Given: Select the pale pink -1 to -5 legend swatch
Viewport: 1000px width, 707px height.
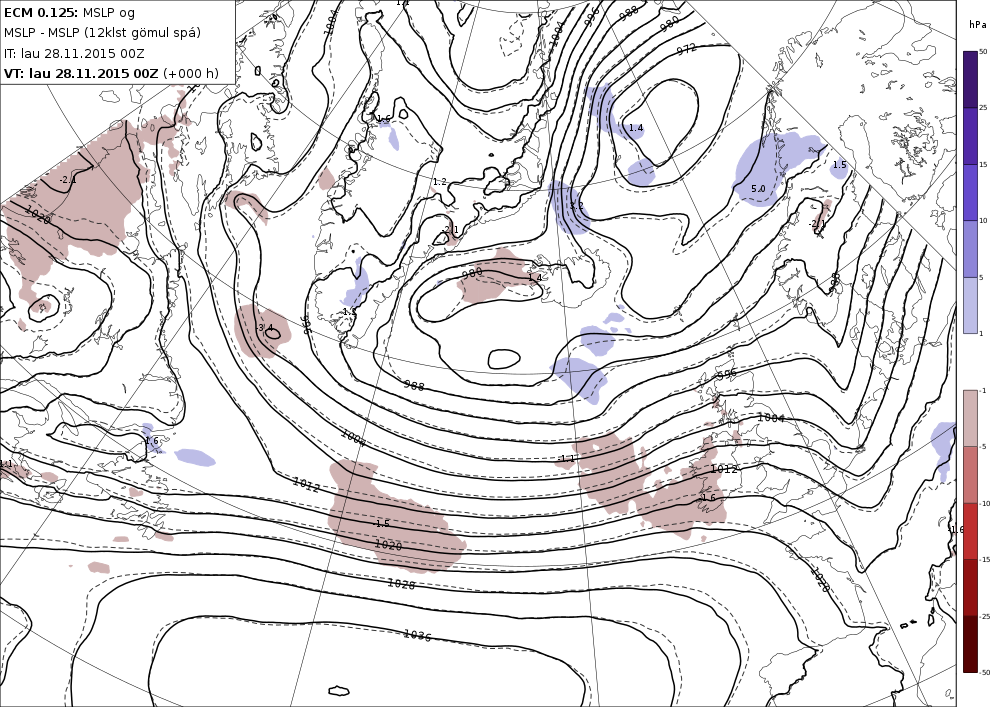Looking at the screenshot, I should (970, 418).
